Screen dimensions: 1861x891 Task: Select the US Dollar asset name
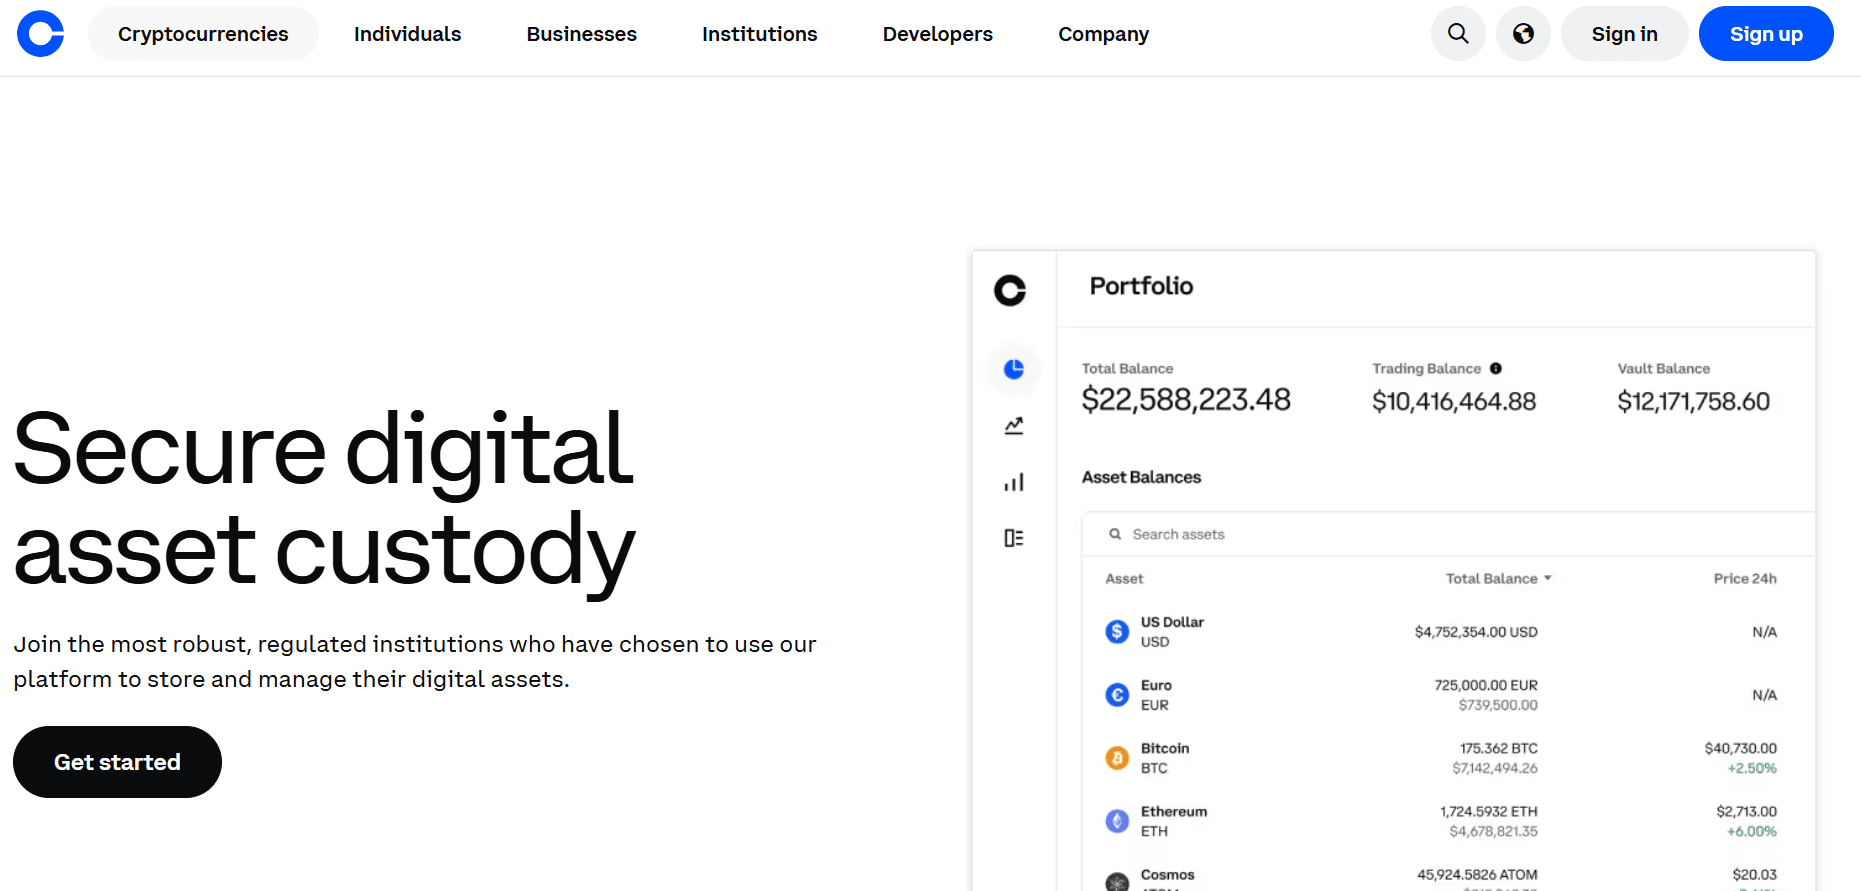(x=1172, y=622)
